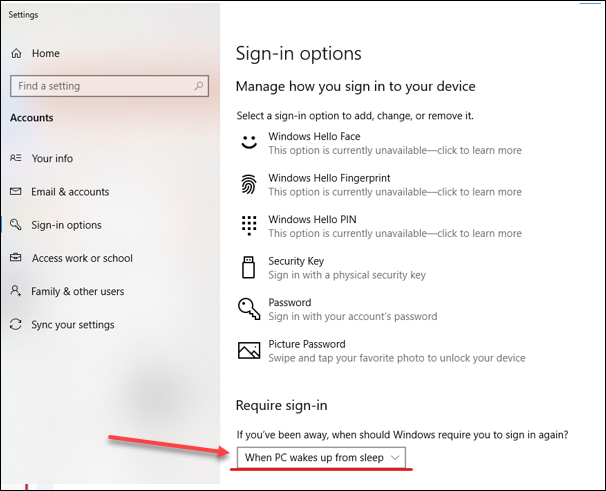
Task: Click the Windows Hello PIN keypad icon
Action: coord(249,225)
